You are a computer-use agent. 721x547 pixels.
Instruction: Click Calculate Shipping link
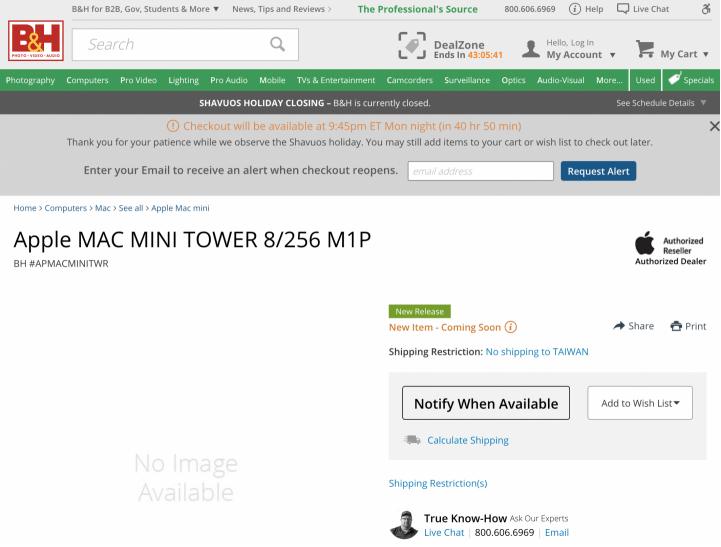(x=468, y=440)
